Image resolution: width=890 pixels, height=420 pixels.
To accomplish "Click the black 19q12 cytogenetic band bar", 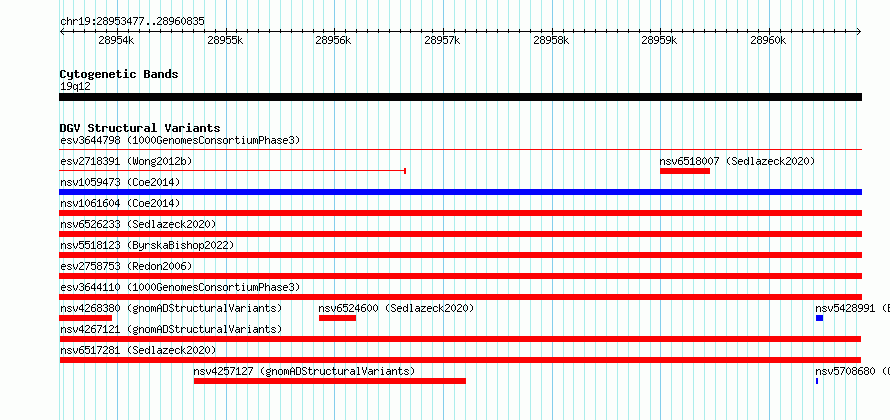I will (460, 97).
